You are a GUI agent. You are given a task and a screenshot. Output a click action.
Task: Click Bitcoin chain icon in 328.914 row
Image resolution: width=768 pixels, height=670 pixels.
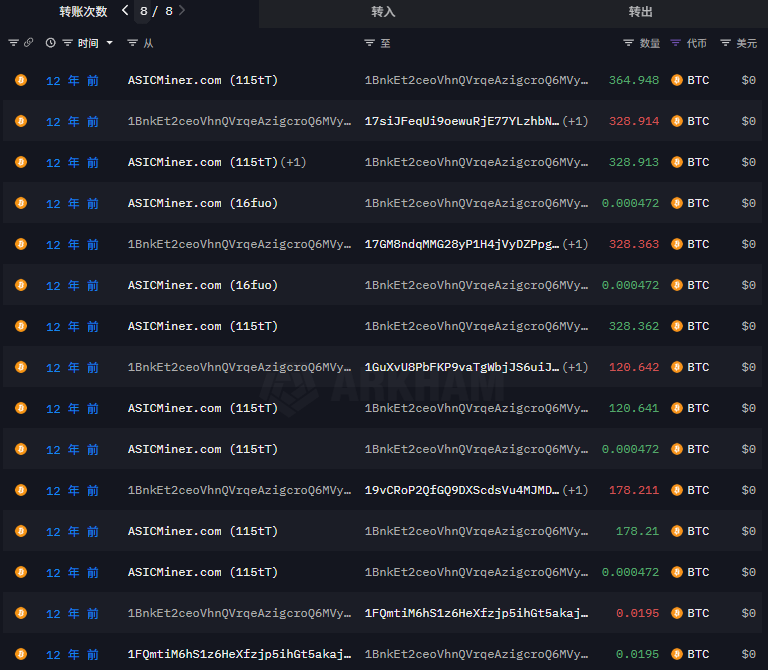(x=21, y=121)
